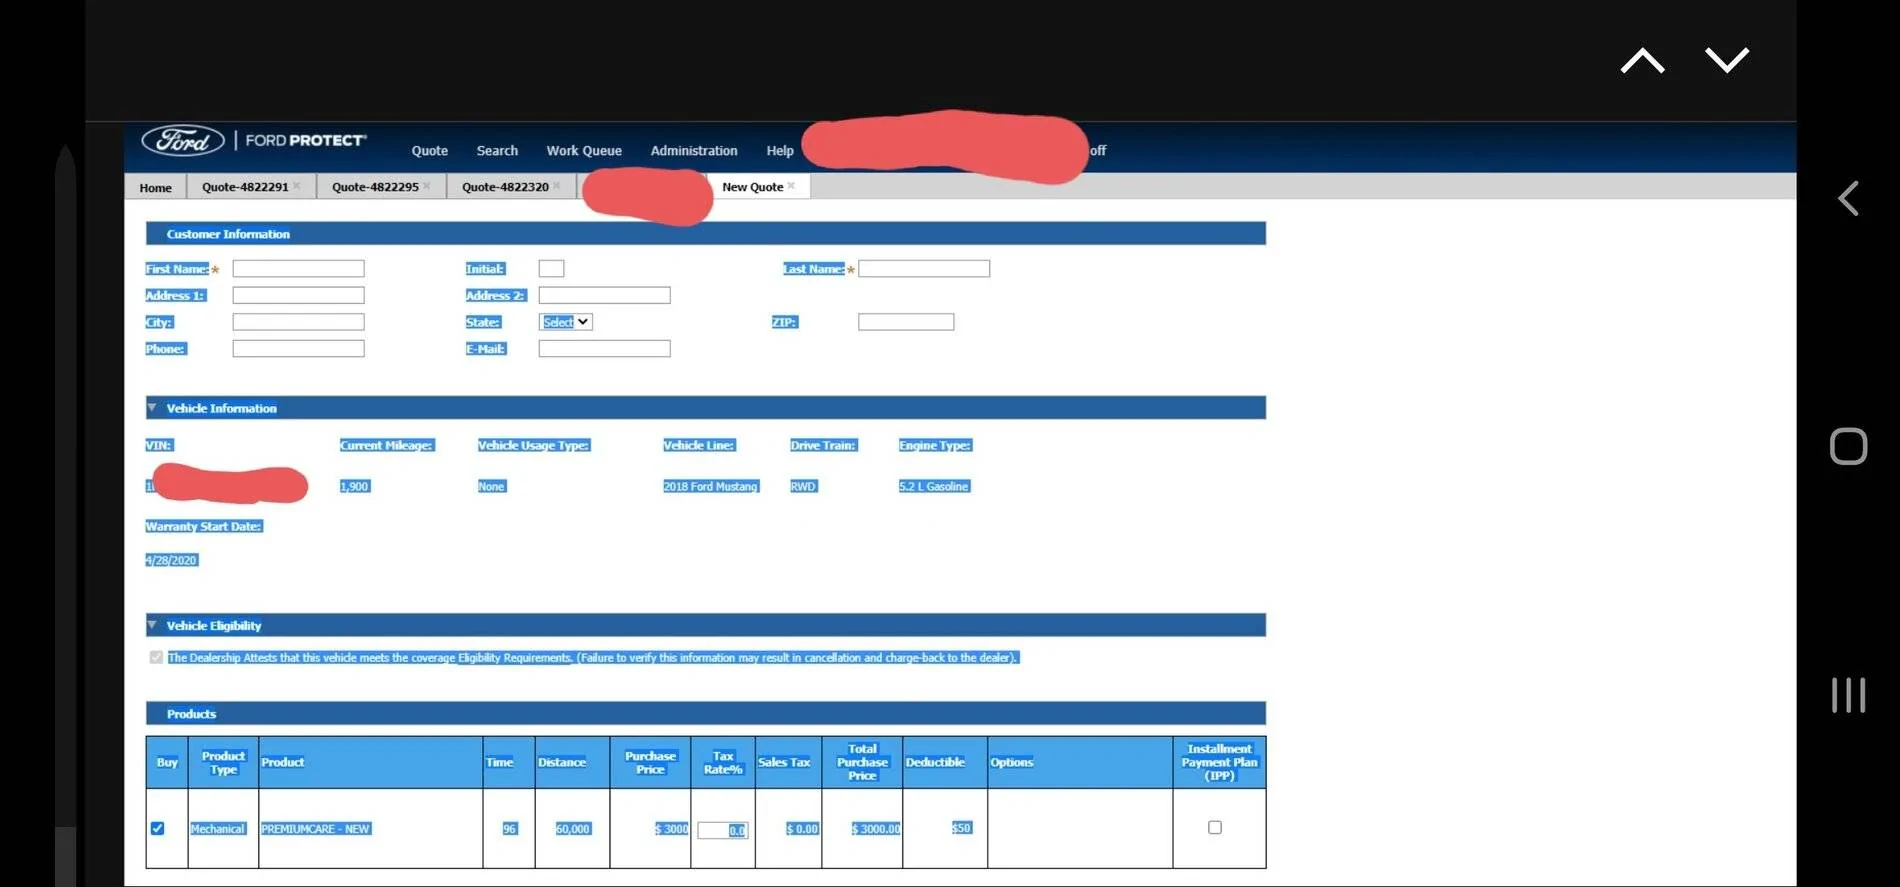Open the Help menu
Viewport: 1900px width, 887px height.
780,151
